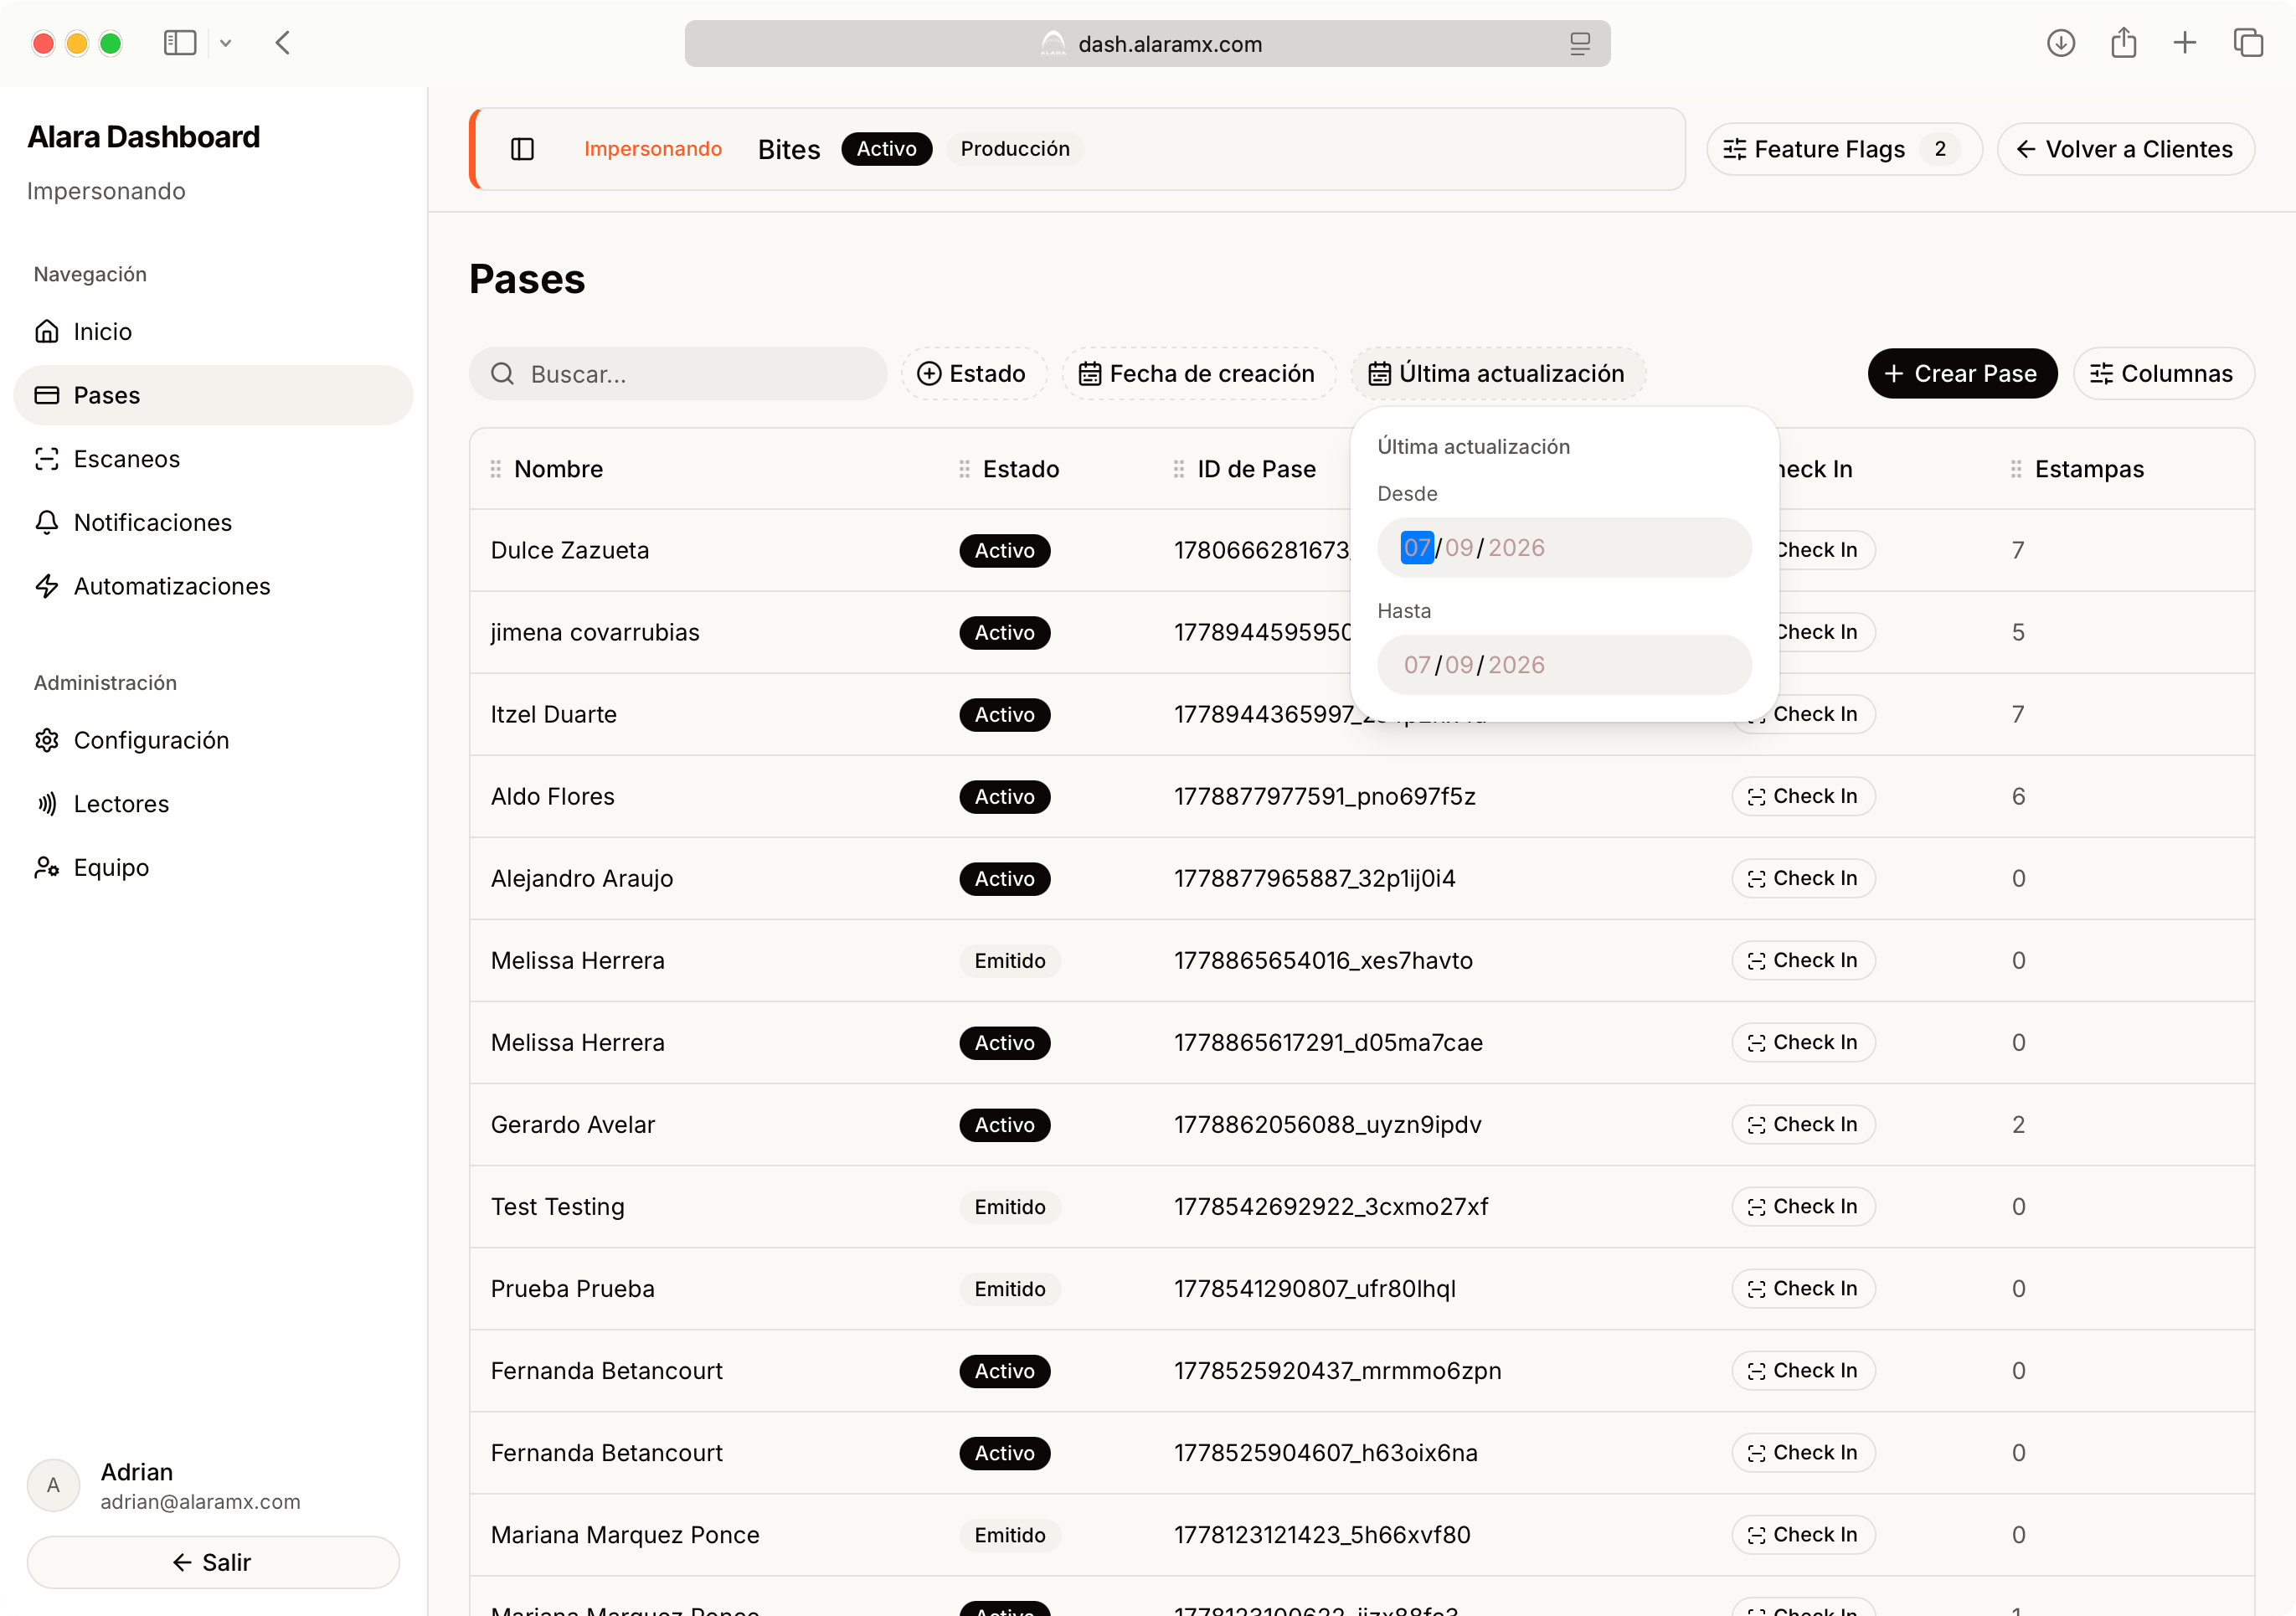Open the Columnas menu
Screen dimensions: 2296x1616
pos(2163,374)
